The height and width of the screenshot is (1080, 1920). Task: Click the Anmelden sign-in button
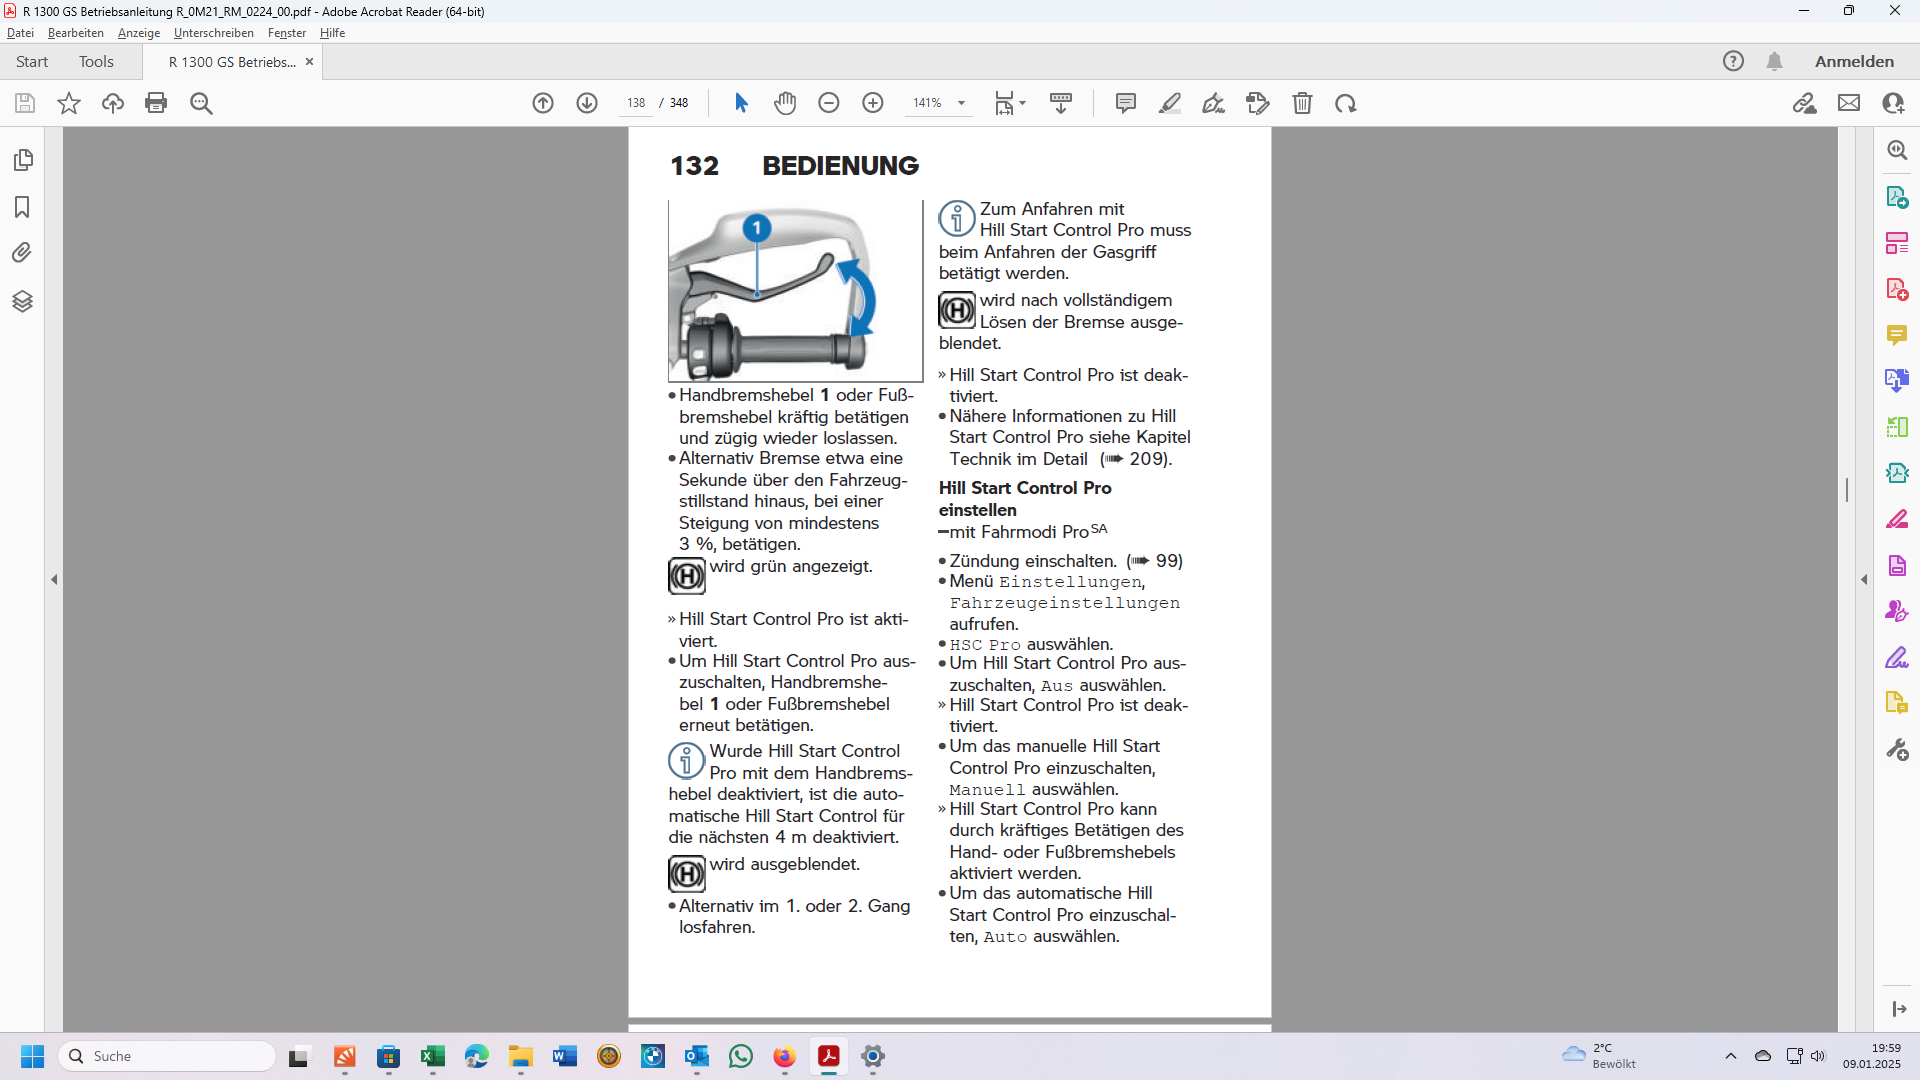coord(1854,62)
